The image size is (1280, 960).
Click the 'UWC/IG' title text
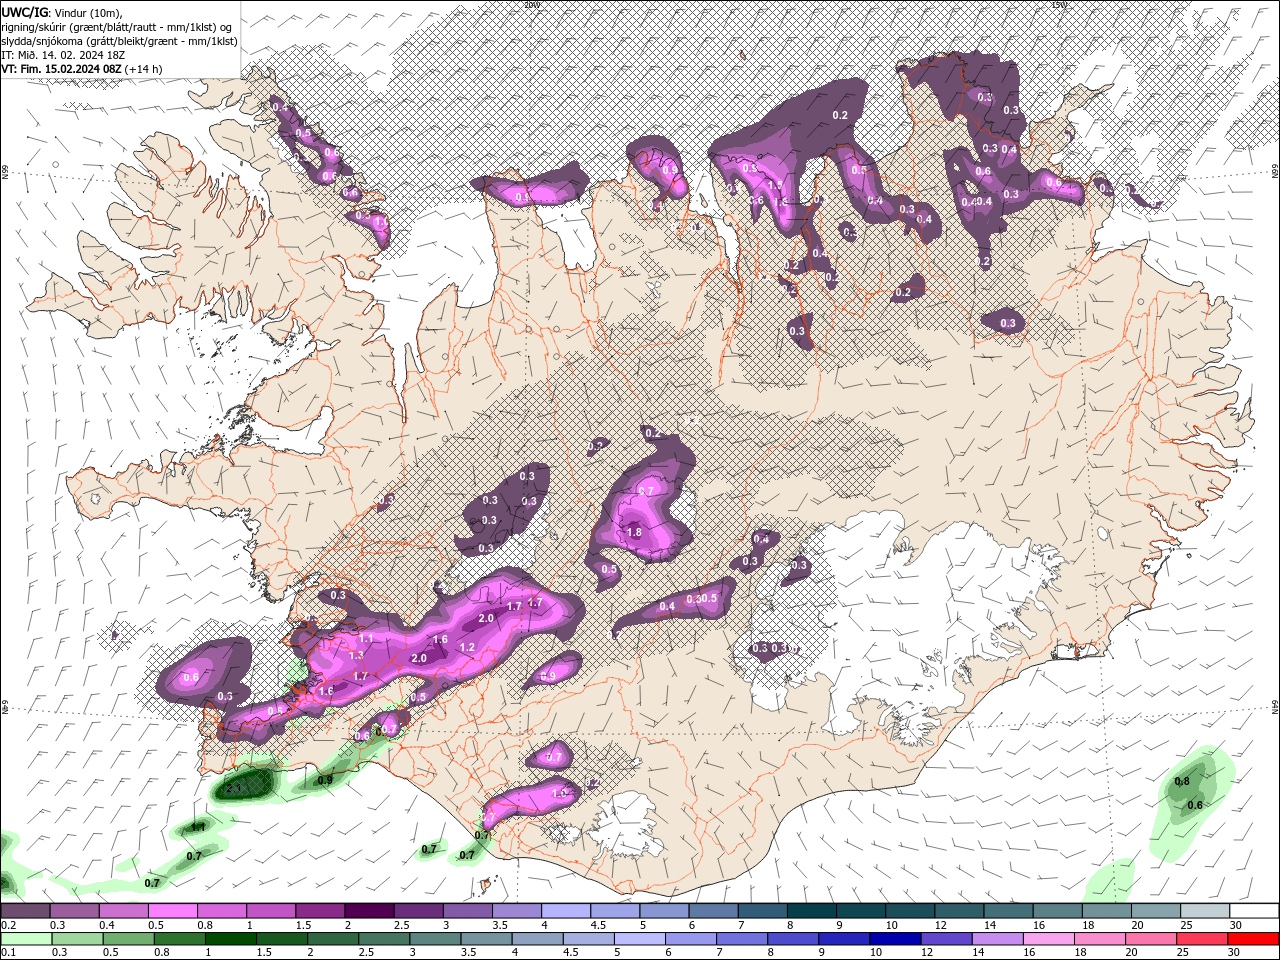point(24,12)
